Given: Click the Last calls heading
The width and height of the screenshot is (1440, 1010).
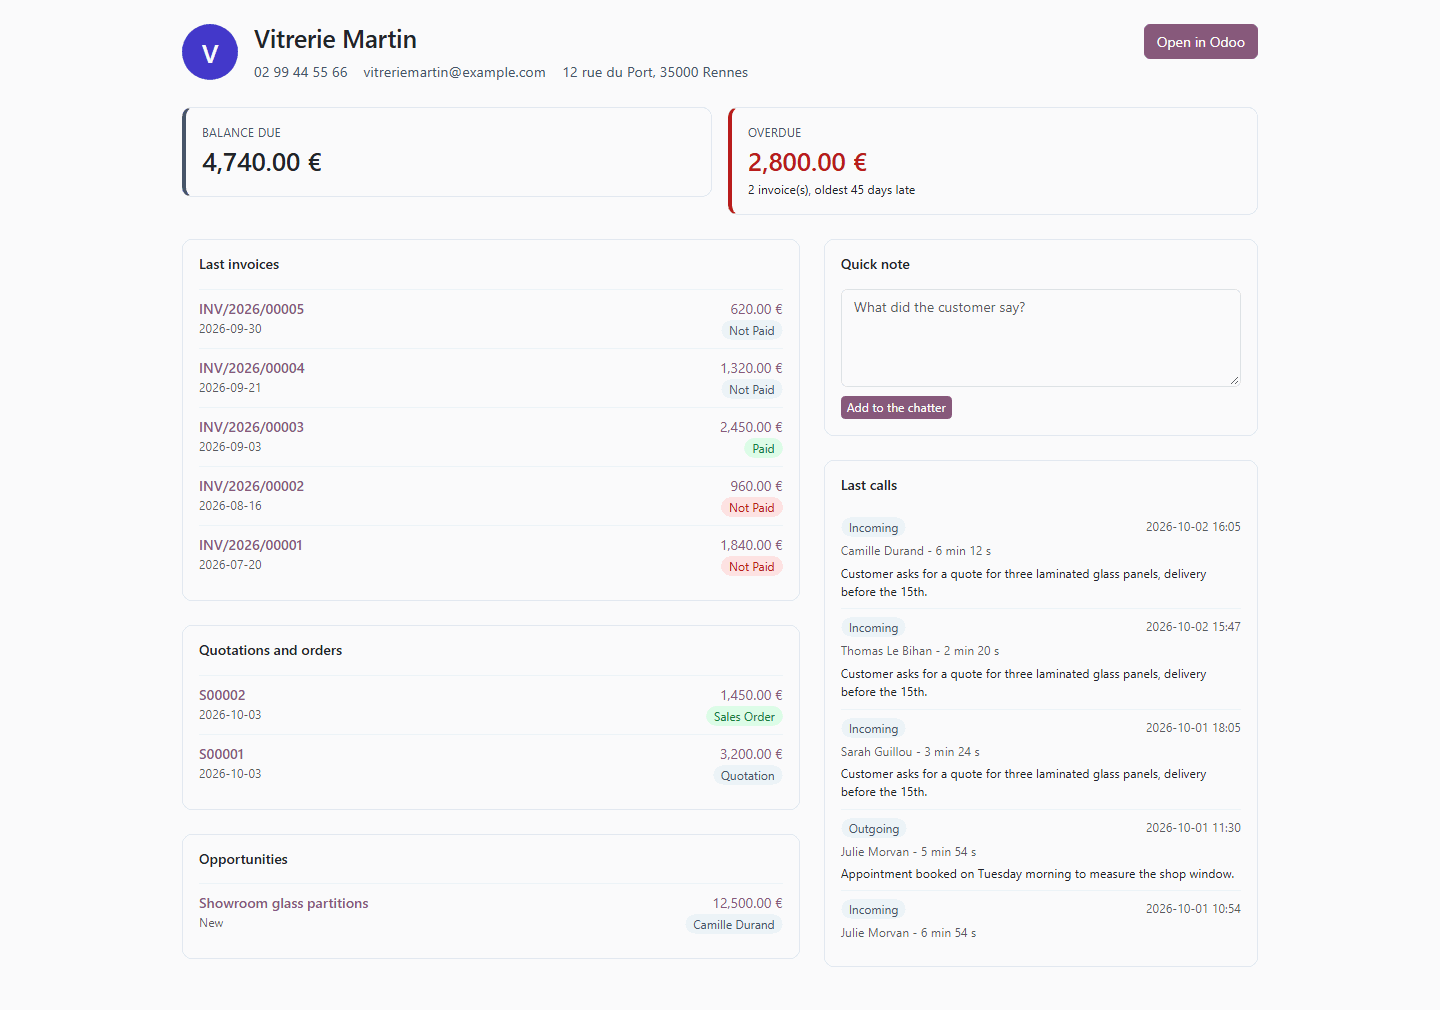Looking at the screenshot, I should click(869, 485).
